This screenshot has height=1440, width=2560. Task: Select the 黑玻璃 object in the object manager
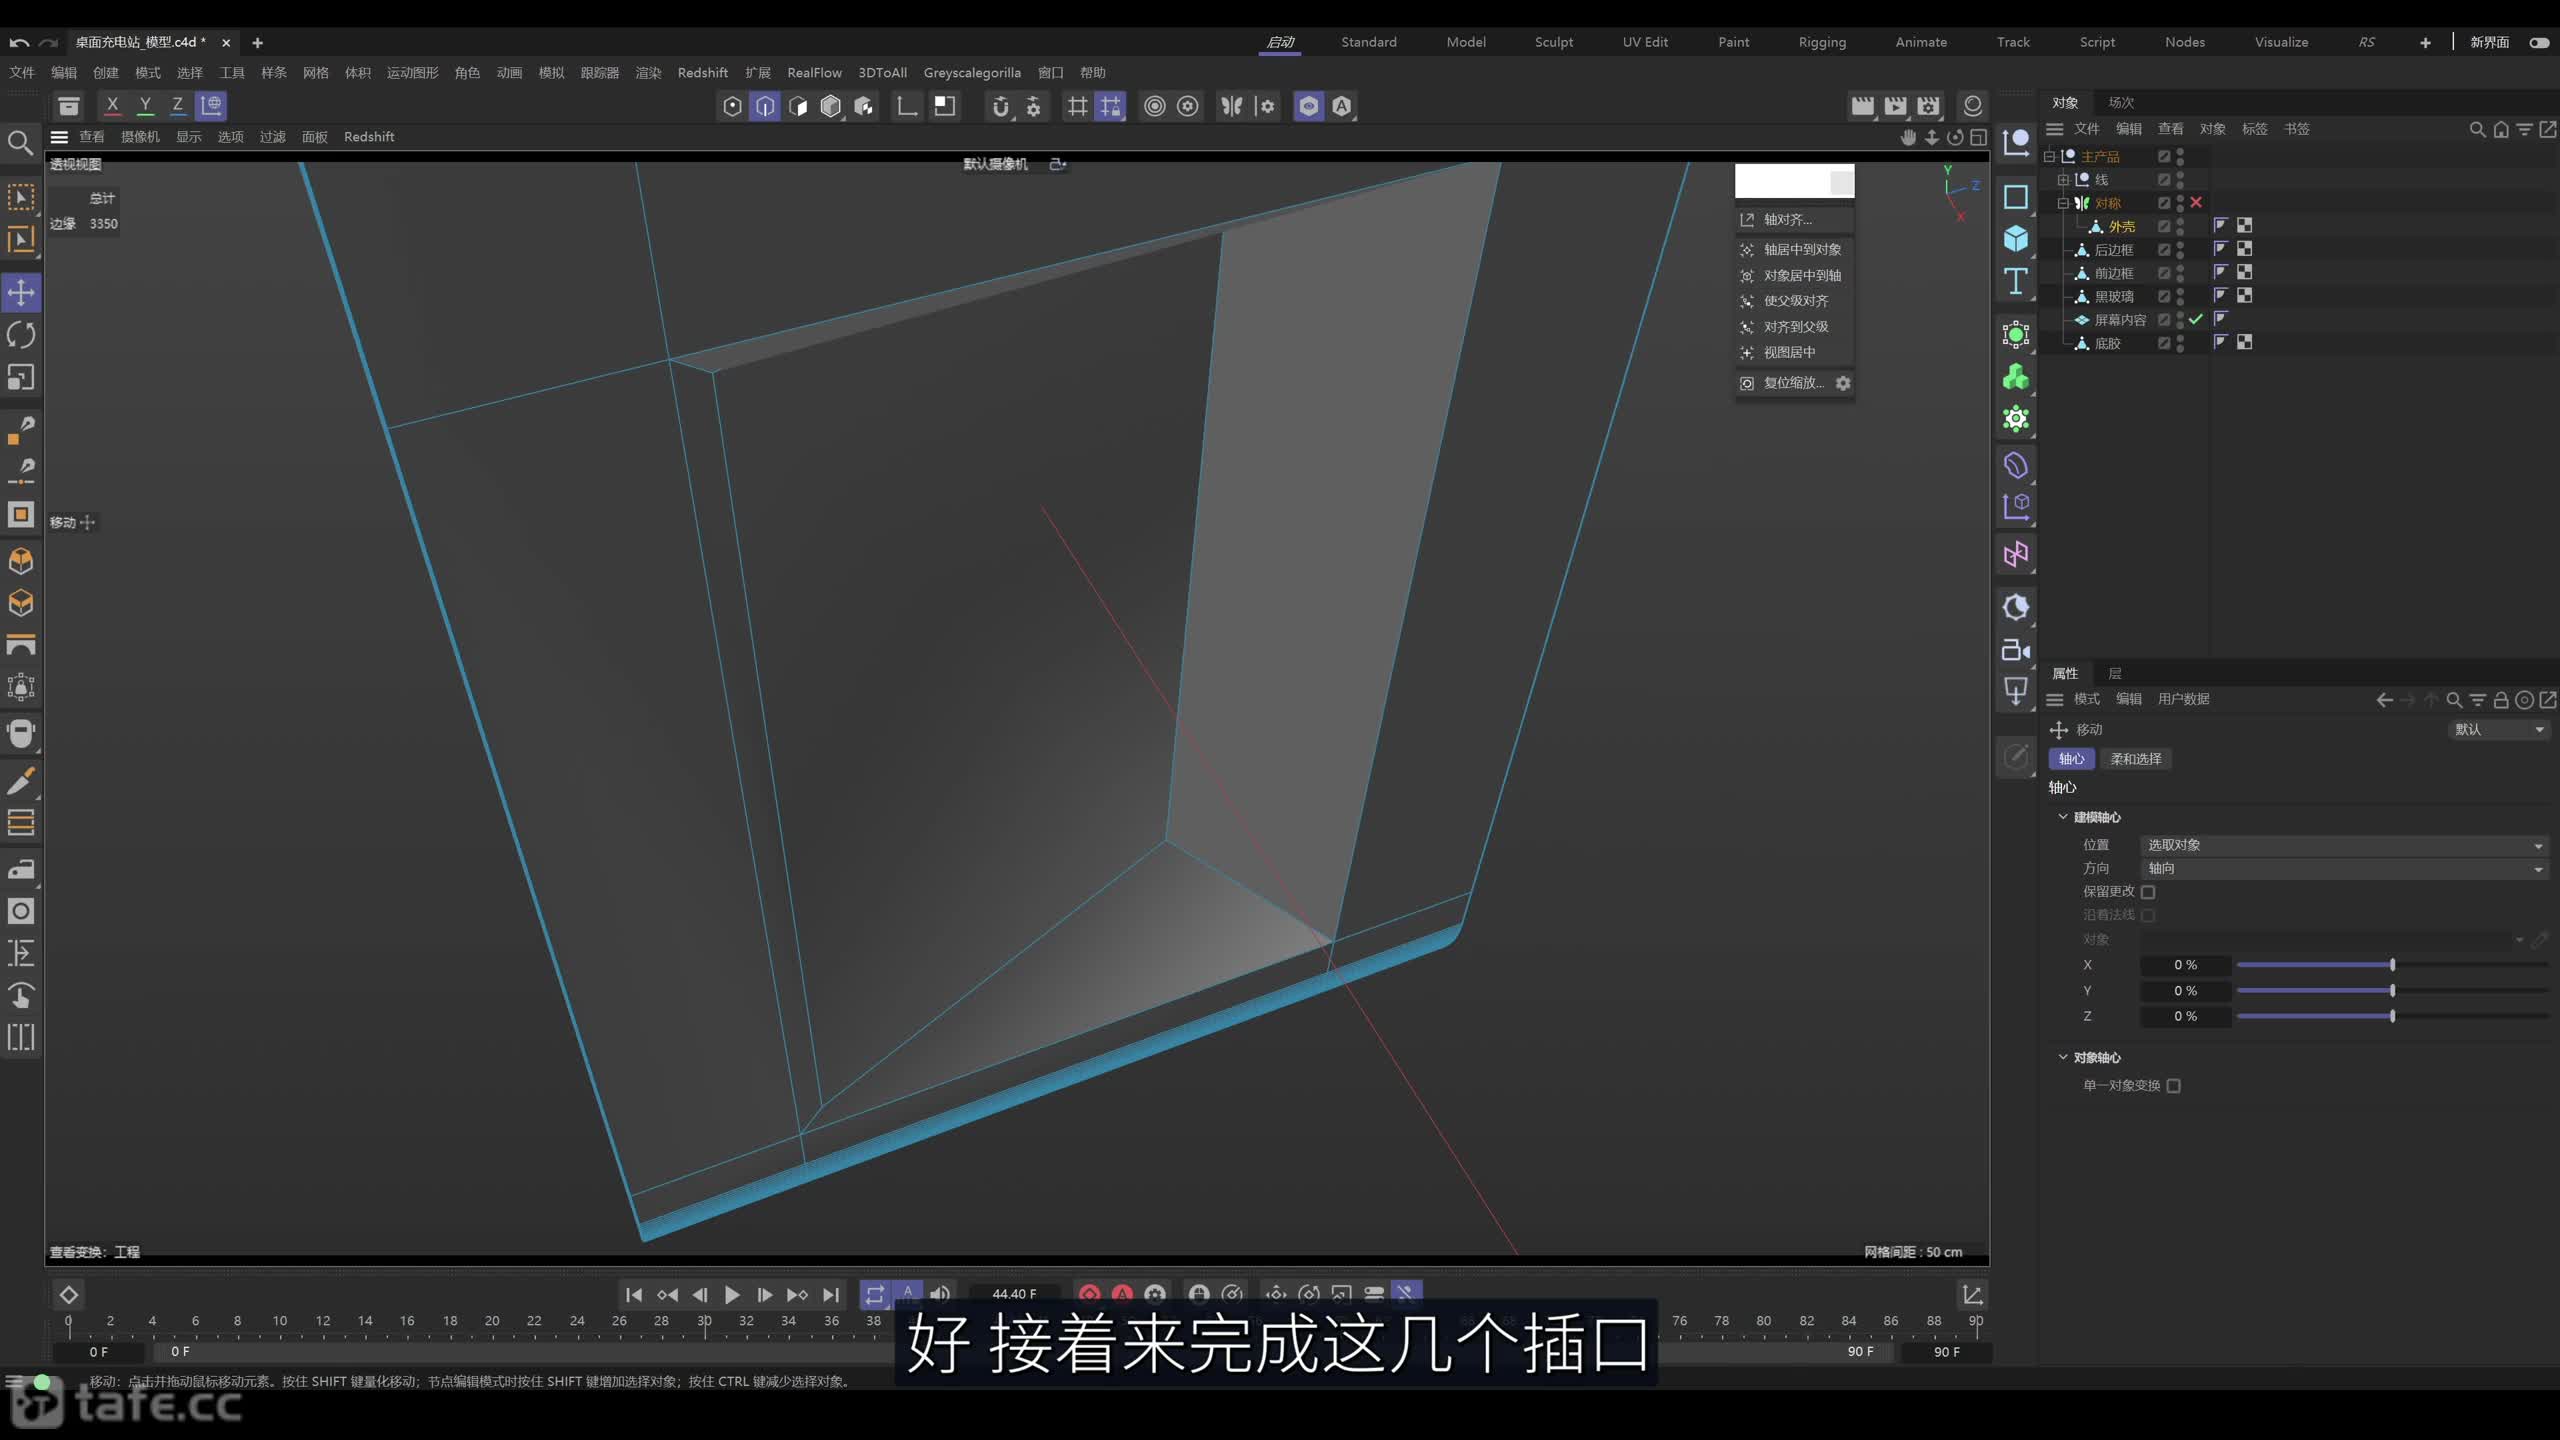(x=2114, y=297)
